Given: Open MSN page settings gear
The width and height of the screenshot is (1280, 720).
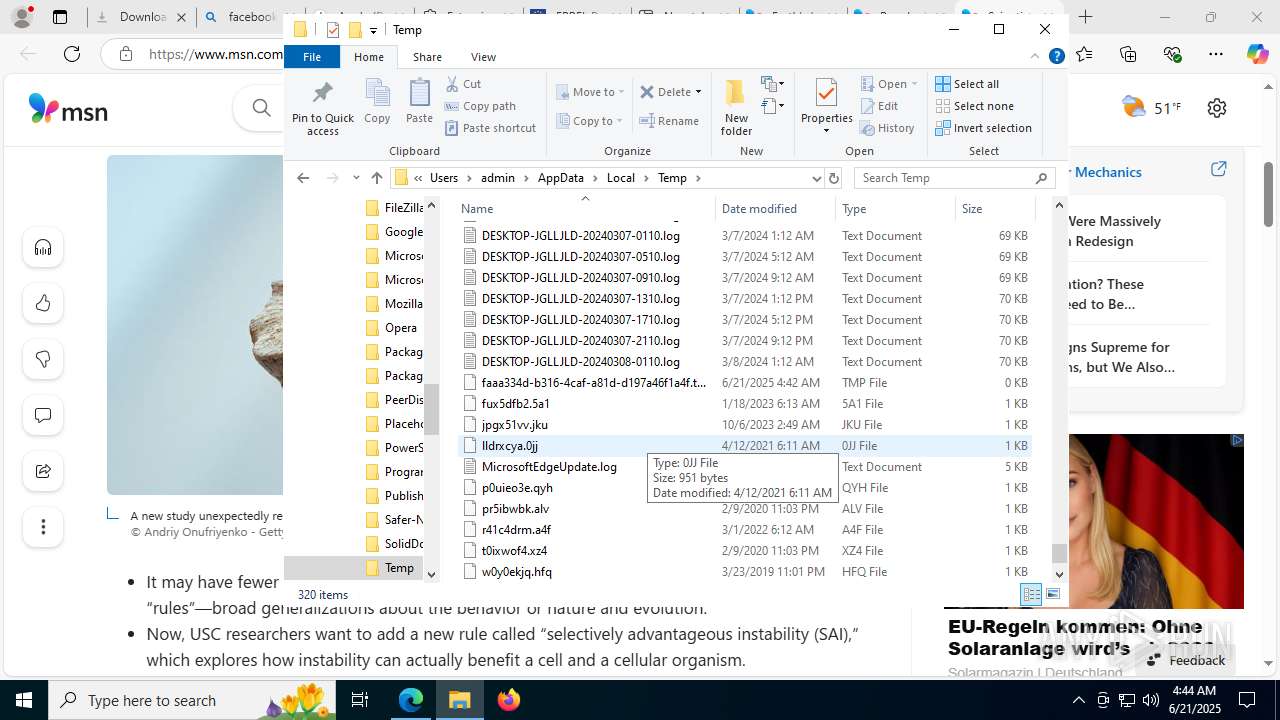Looking at the screenshot, I should pyautogui.click(x=1217, y=108).
